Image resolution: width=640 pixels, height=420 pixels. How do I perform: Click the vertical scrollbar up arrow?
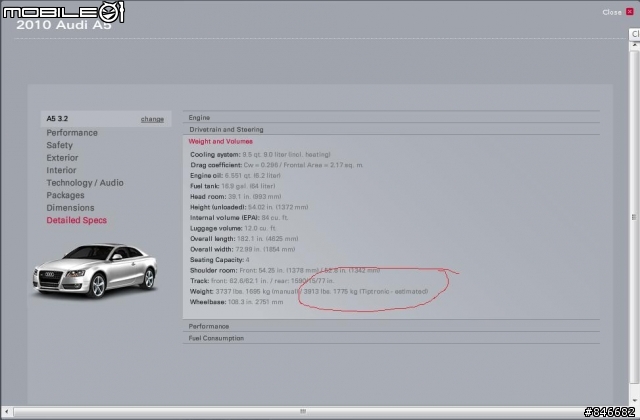point(635,45)
